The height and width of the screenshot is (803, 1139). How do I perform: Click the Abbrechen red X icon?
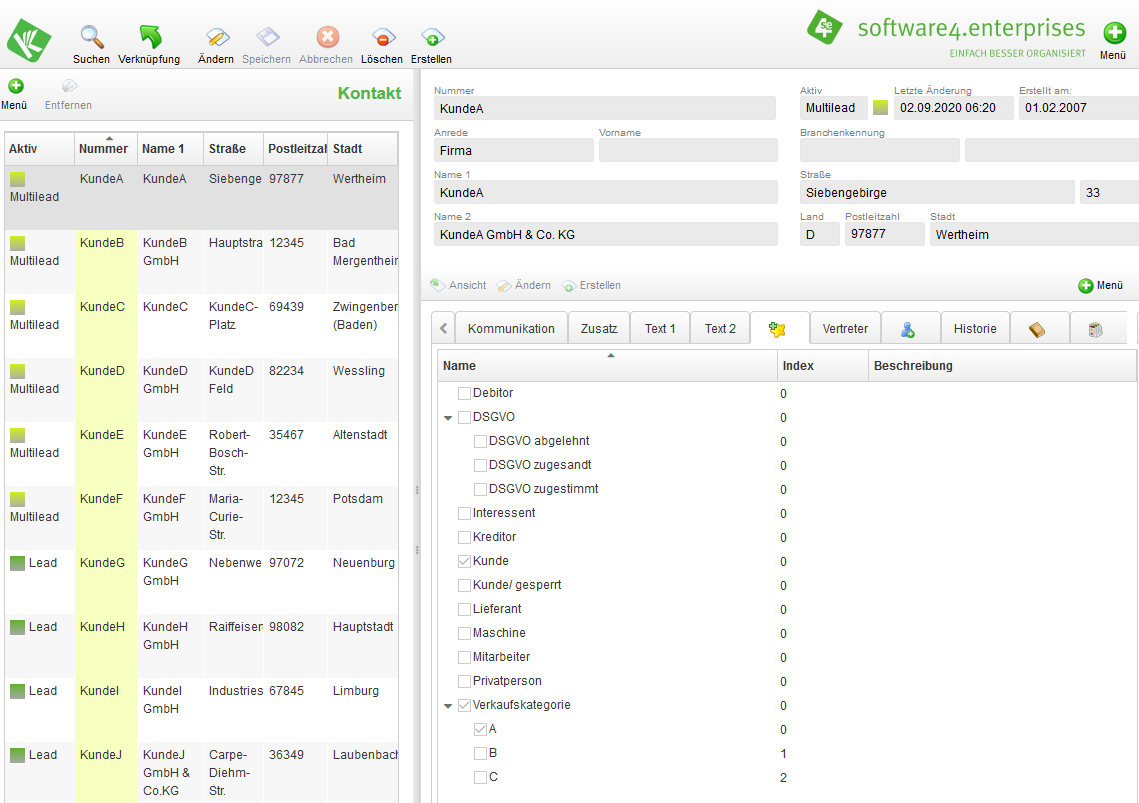(327, 36)
